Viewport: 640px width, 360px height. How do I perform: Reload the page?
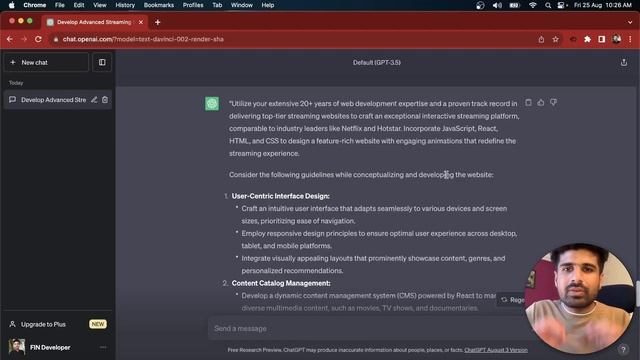click(x=38, y=39)
